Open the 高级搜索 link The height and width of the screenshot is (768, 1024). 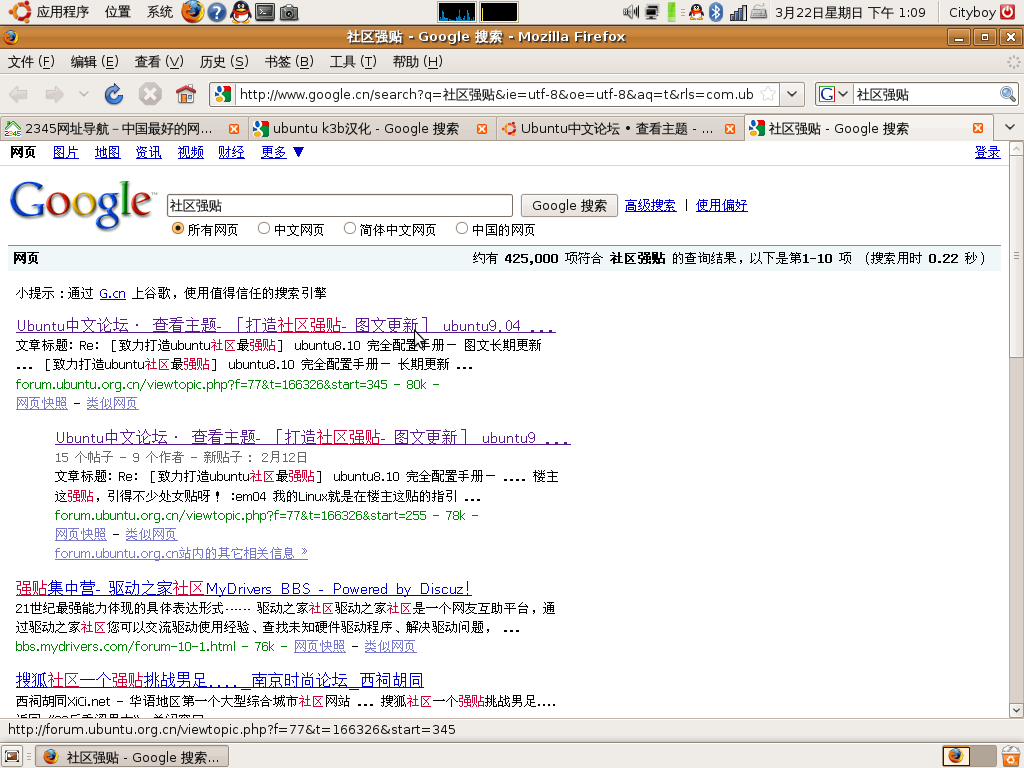tap(650, 205)
